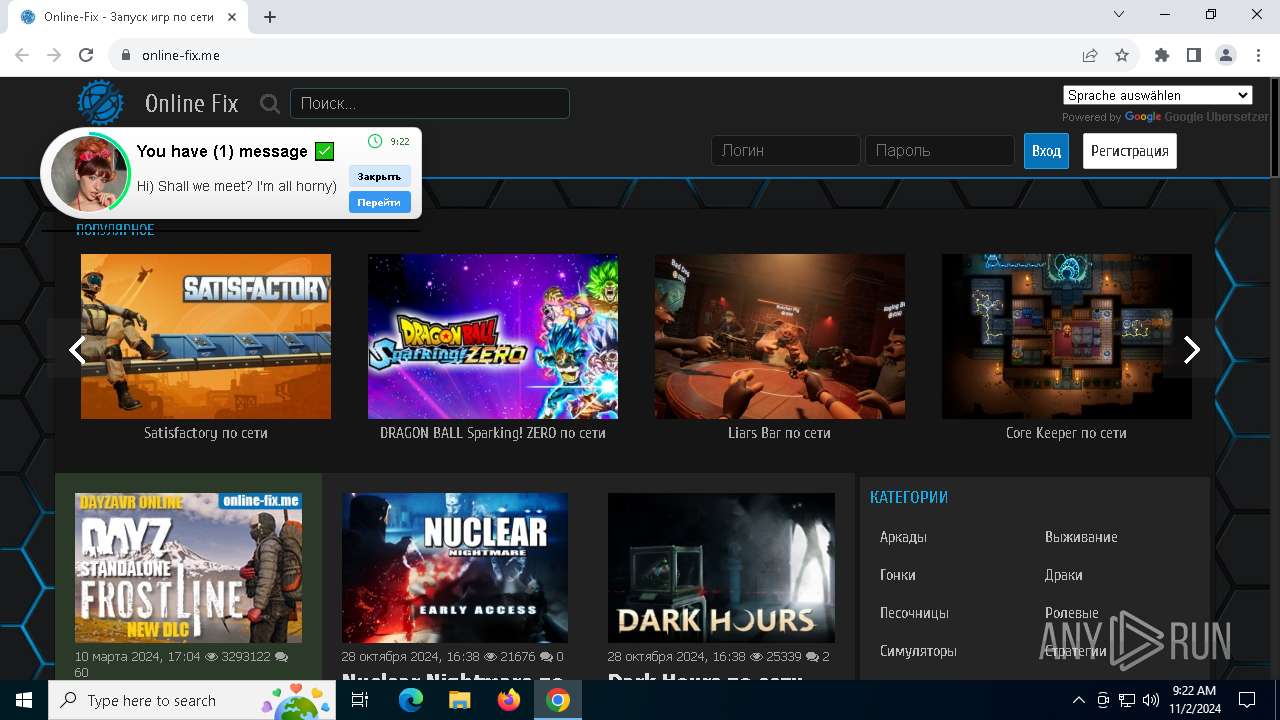Viewport: 1280px width, 720px height.
Task: Go back with the browser back arrow
Action: click(x=22, y=55)
